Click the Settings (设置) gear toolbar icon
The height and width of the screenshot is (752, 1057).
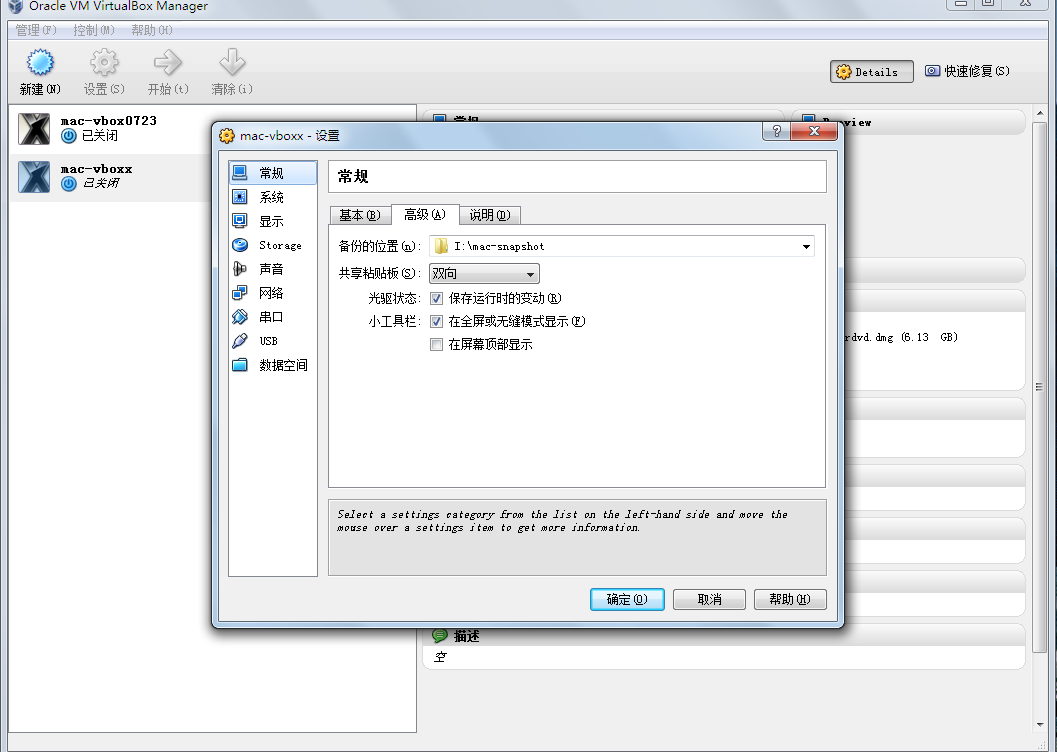pyautogui.click(x=104, y=62)
